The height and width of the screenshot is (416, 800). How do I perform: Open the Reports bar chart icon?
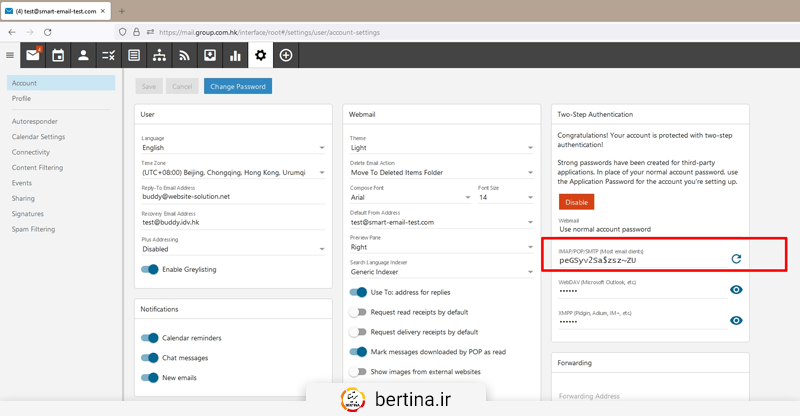pyautogui.click(x=235, y=55)
